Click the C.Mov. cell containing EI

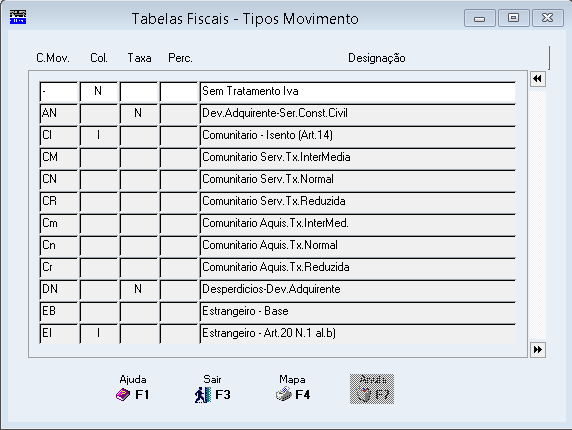59,333
